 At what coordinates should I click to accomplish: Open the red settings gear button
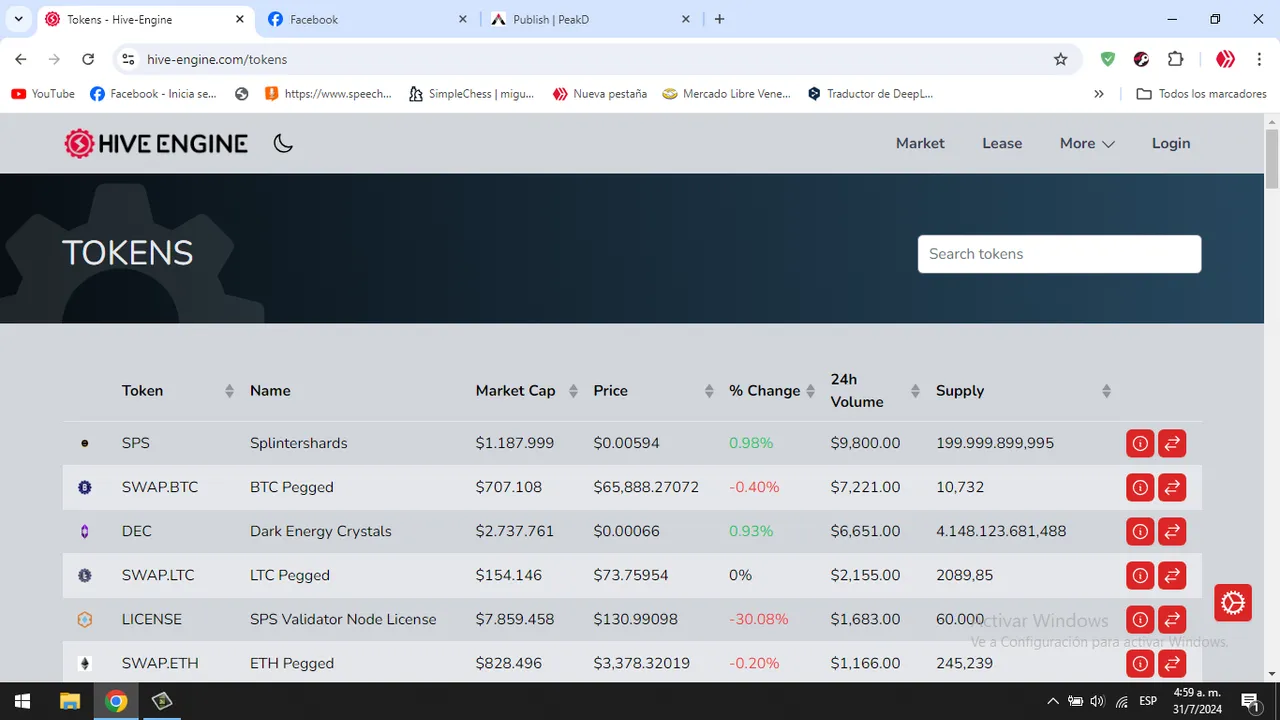1233,603
